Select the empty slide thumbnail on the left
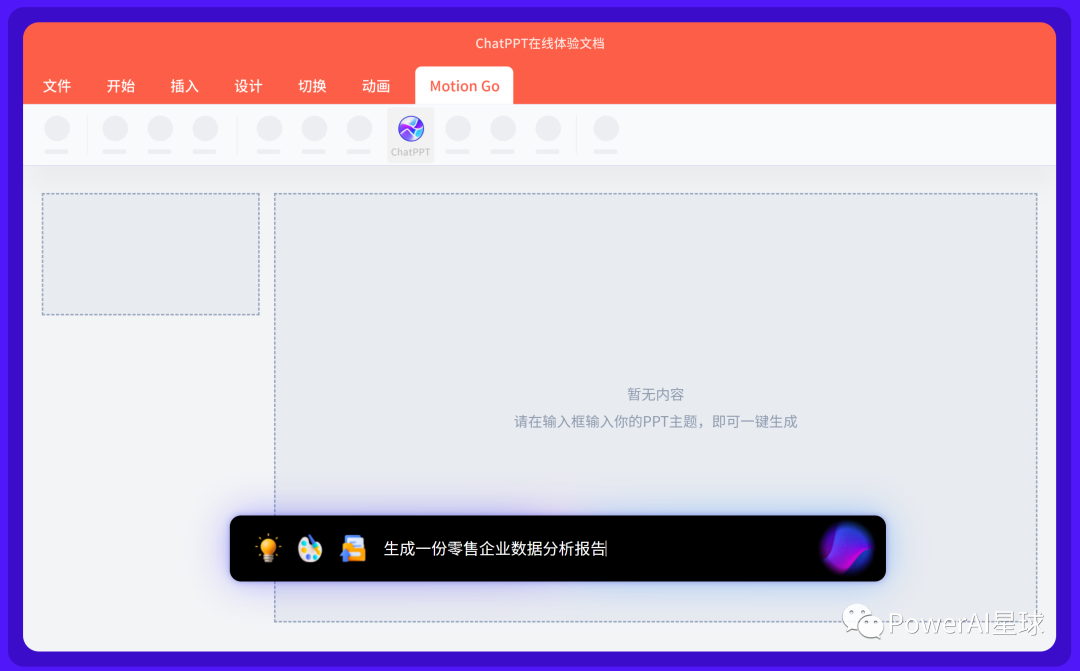The height and width of the screenshot is (671, 1080). click(x=150, y=253)
